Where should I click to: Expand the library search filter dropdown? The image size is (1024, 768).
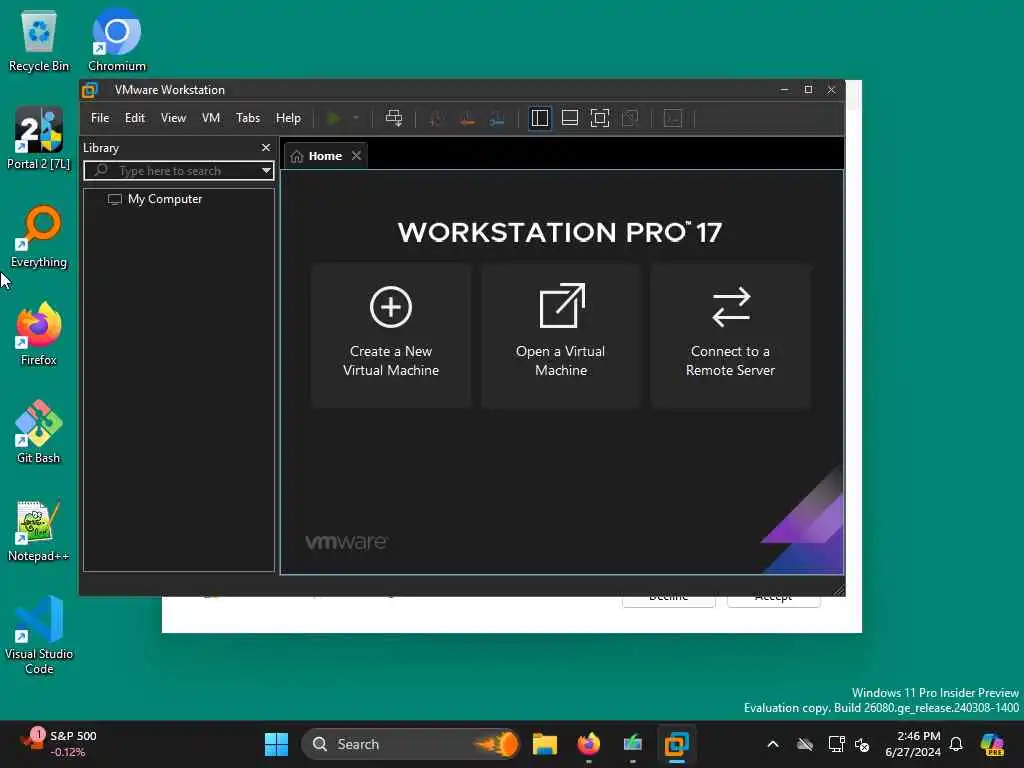click(x=266, y=170)
